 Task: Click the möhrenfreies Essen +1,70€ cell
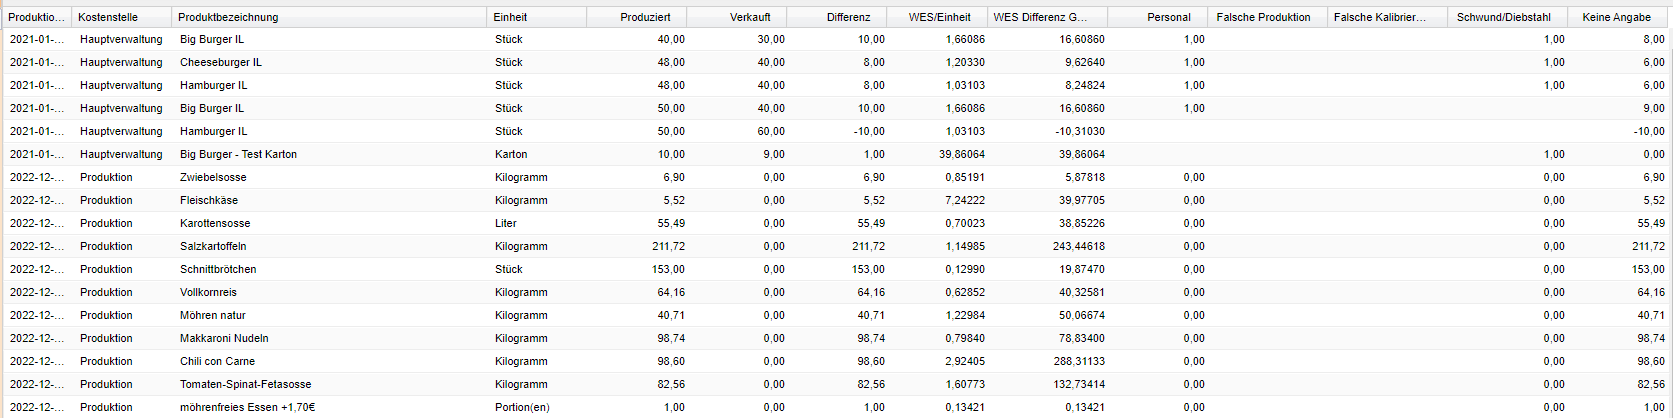pyautogui.click(x=247, y=407)
